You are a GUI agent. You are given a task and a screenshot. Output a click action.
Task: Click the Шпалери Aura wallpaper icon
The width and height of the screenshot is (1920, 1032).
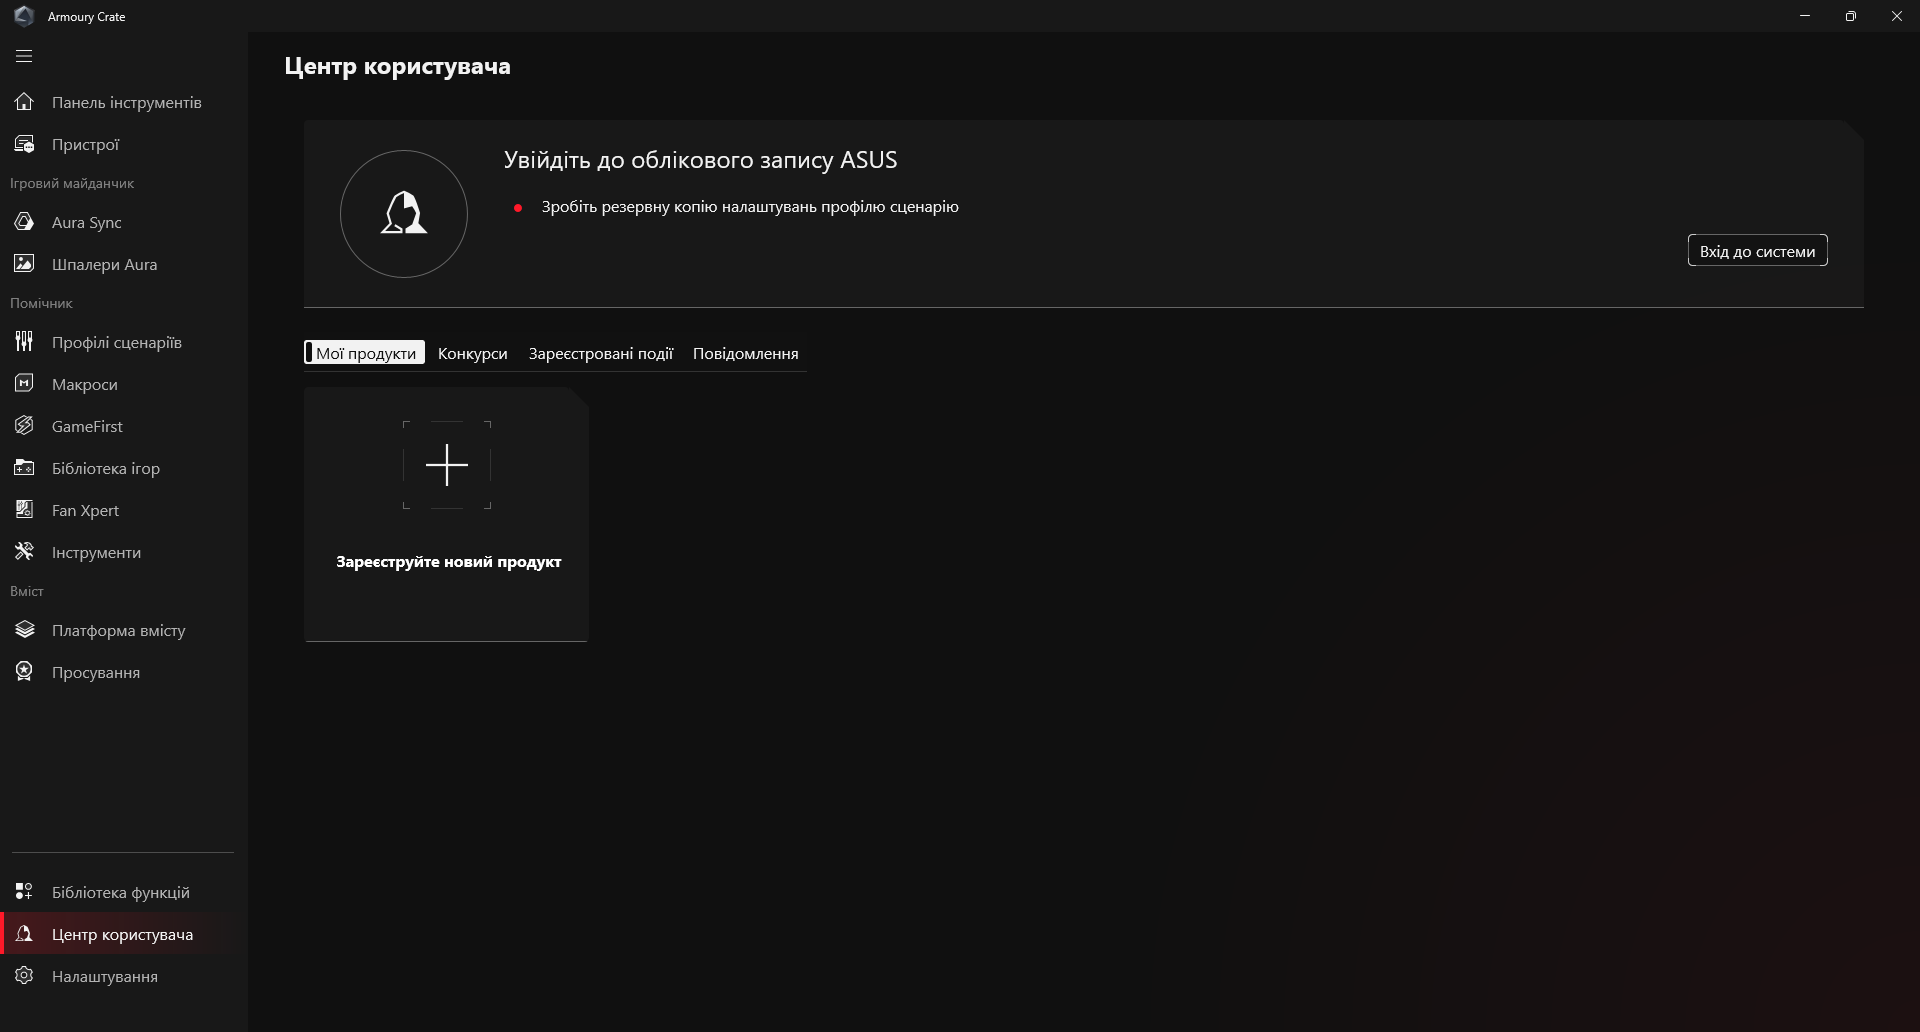pos(24,264)
